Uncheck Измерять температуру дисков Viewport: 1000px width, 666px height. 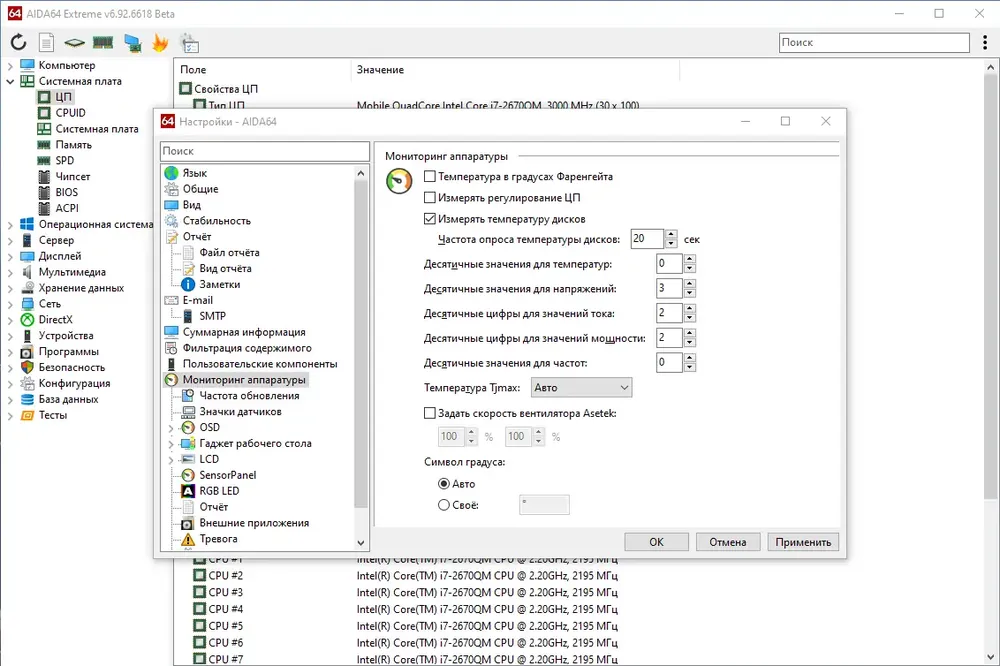(430, 219)
